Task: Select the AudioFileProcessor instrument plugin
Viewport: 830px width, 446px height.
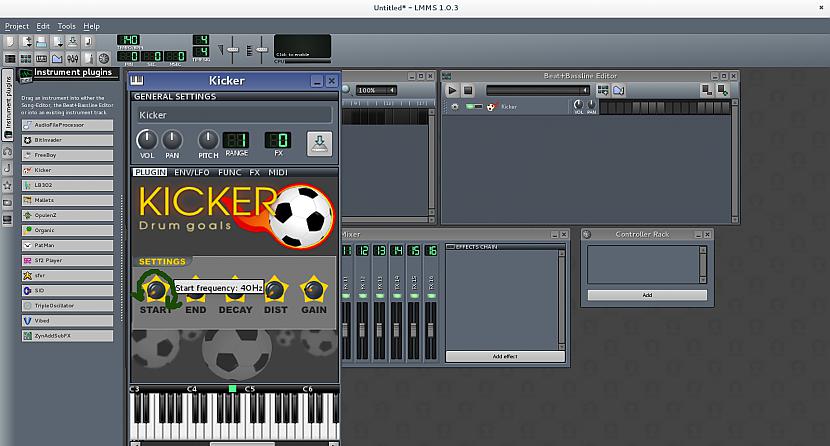Action: 67,125
